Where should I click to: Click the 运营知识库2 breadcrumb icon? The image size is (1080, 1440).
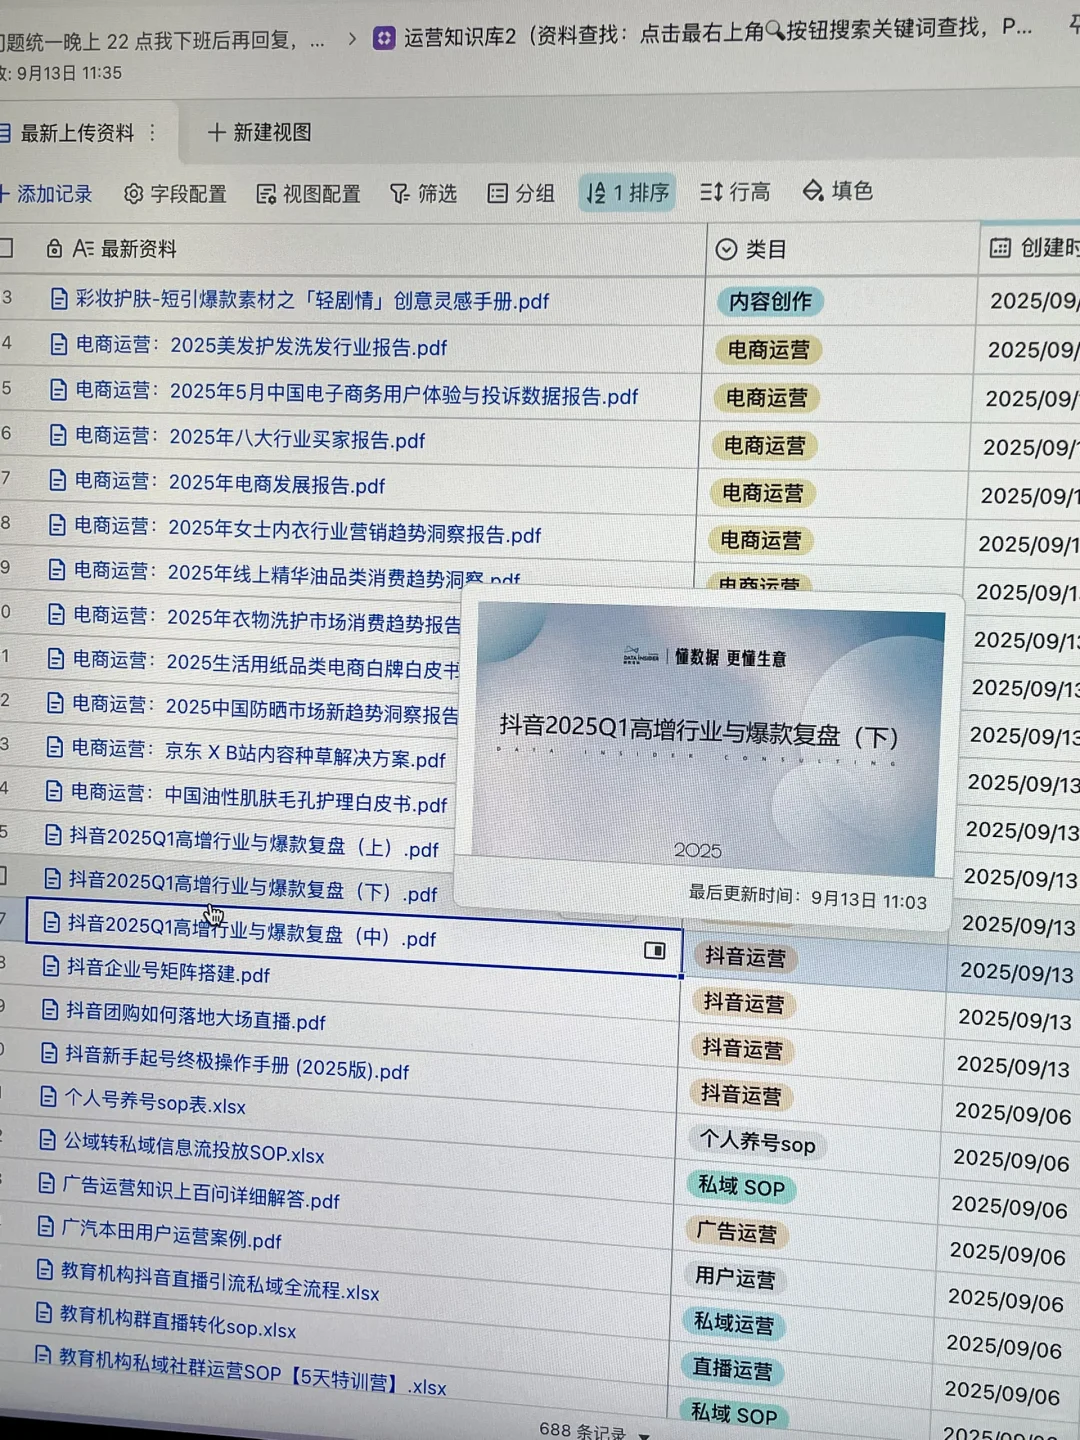click(x=383, y=38)
